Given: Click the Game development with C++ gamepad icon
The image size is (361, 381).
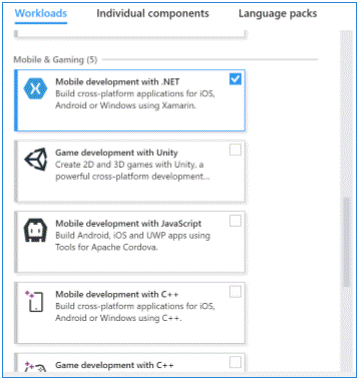Looking at the screenshot, I should 35,366.
